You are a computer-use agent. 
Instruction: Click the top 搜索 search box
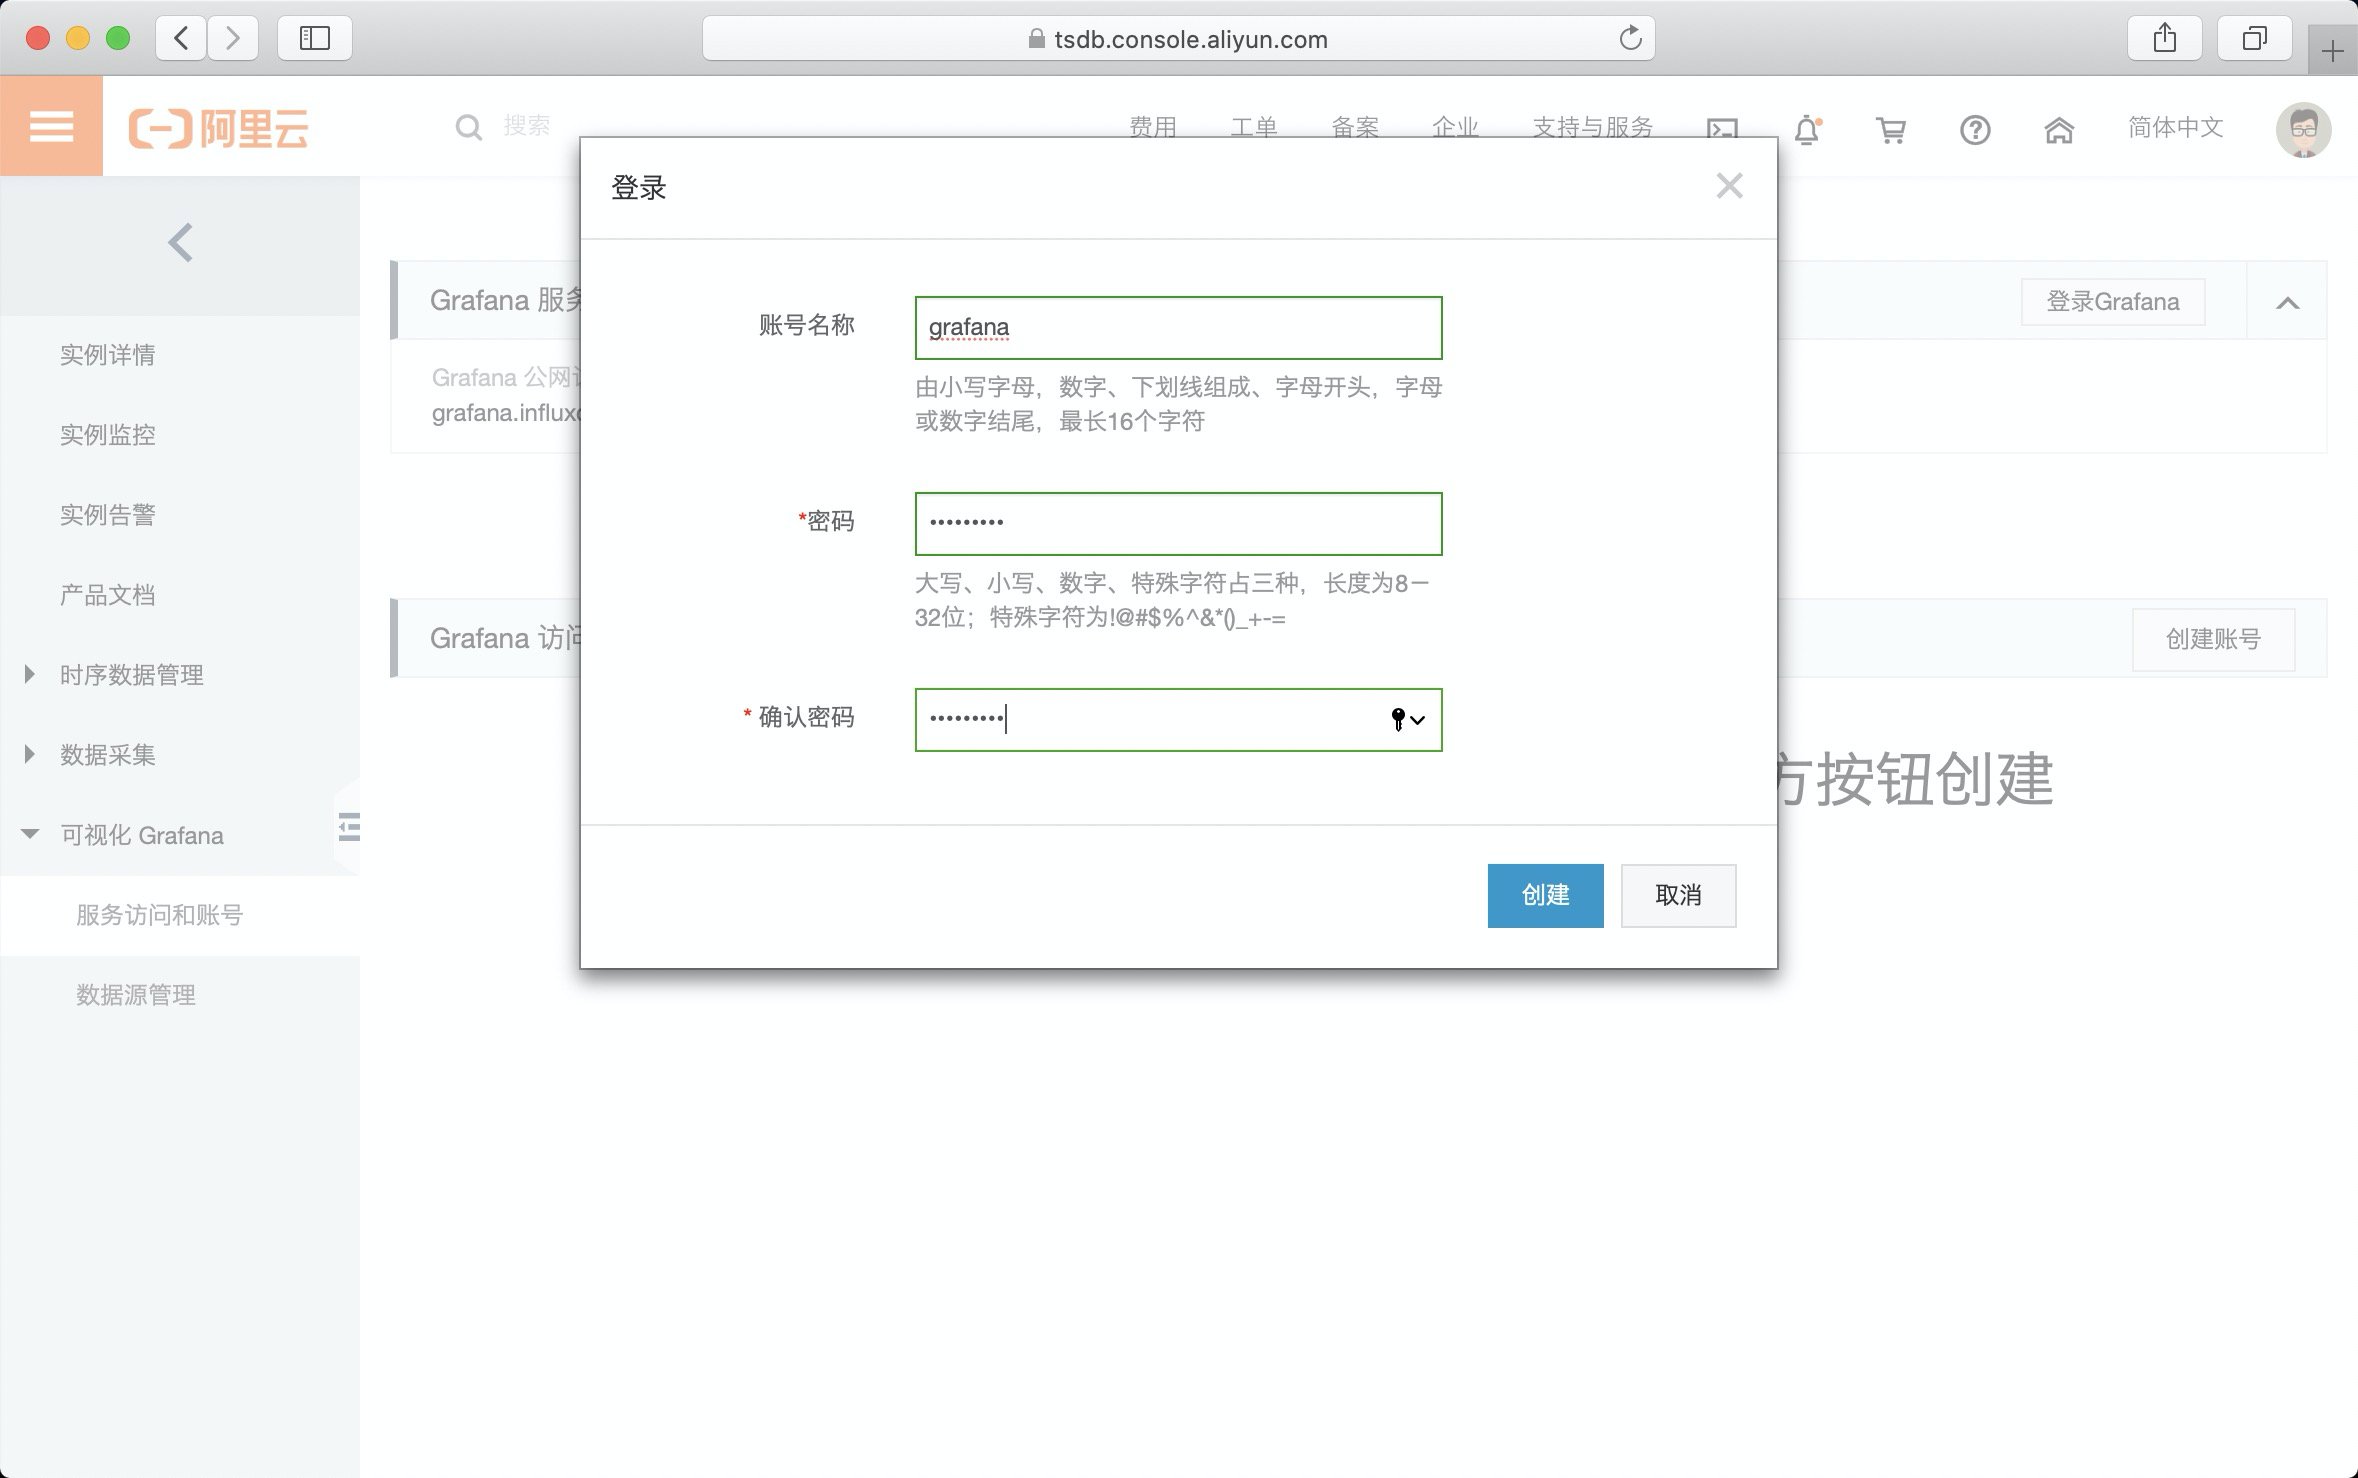tap(527, 127)
